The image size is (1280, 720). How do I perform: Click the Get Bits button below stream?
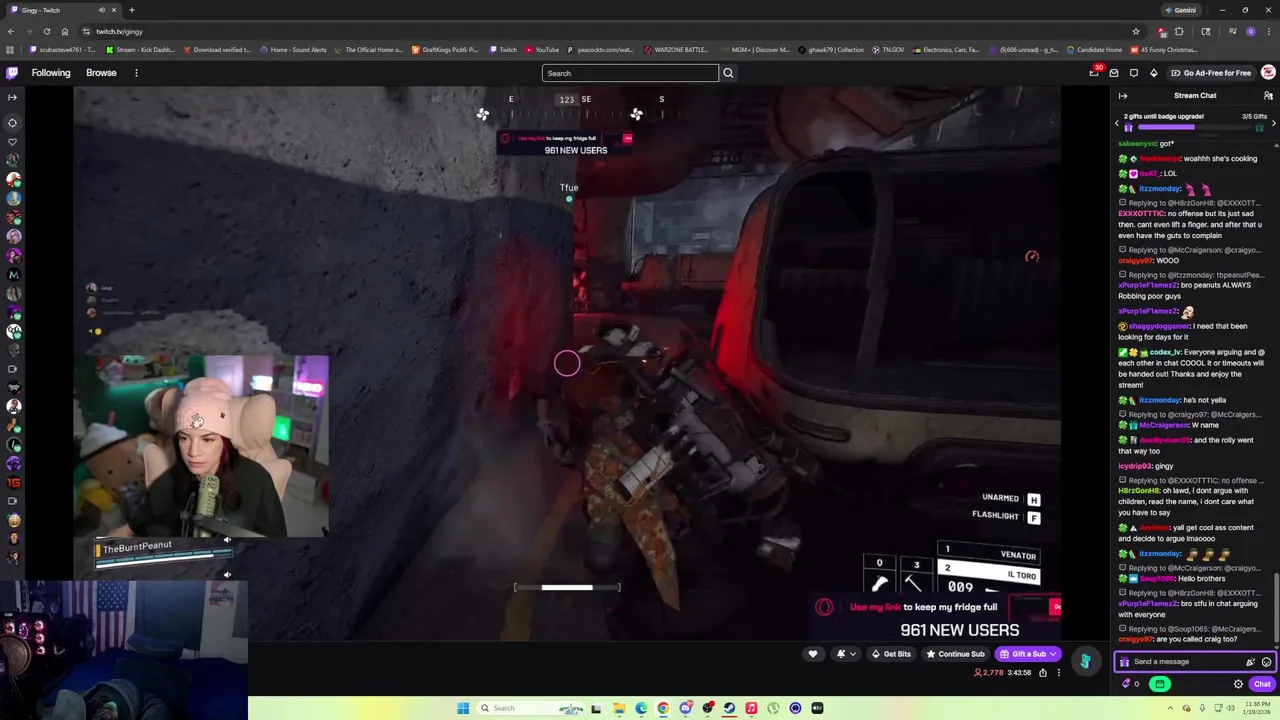point(890,654)
